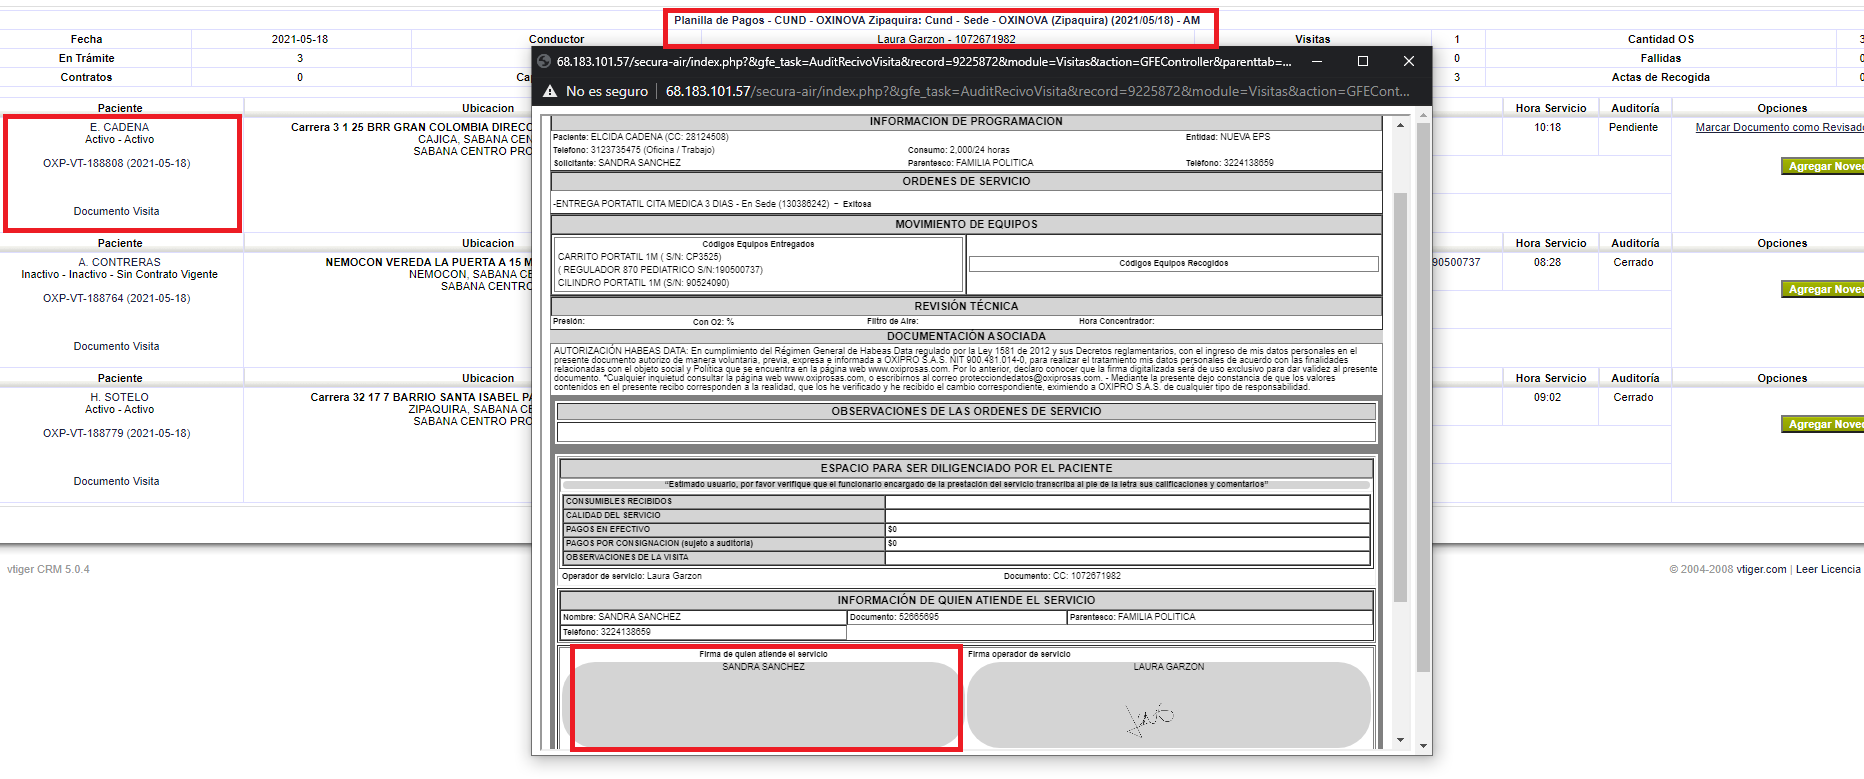Open Documento Visita for A. Contreras
This screenshot has width=1864, height=779.
116,346
